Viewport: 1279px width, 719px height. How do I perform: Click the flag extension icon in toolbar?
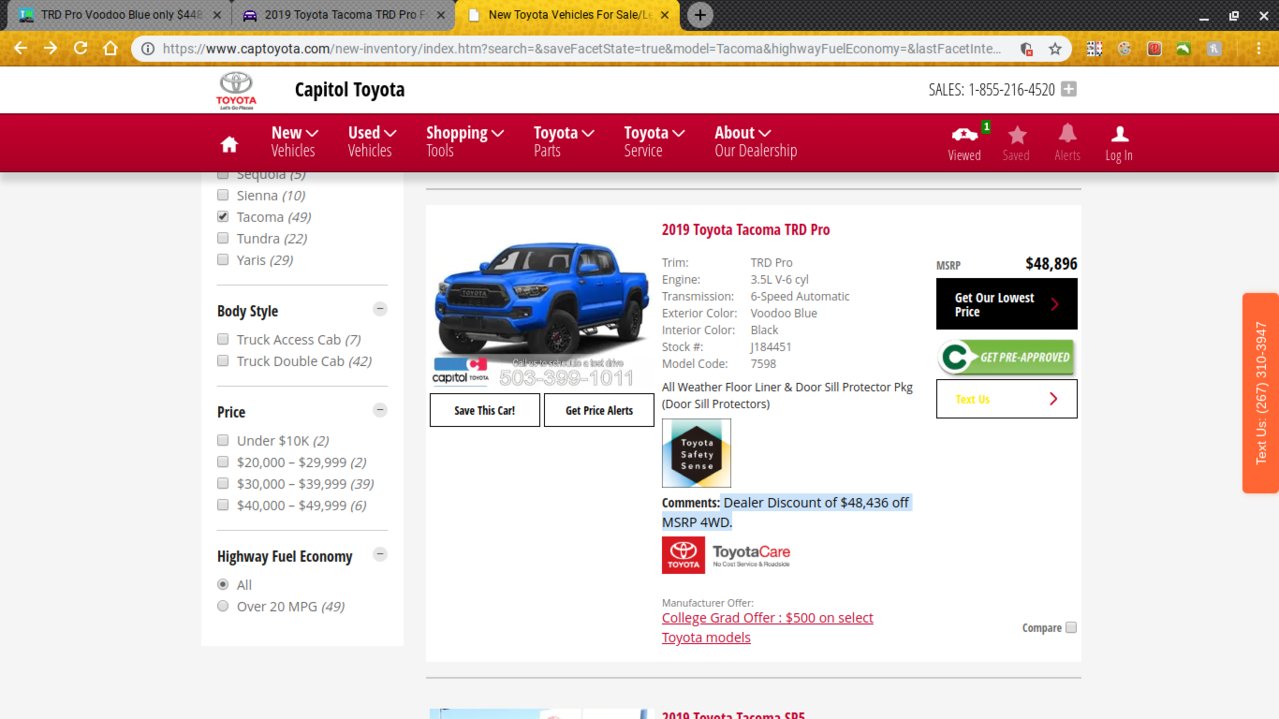[x=1095, y=48]
